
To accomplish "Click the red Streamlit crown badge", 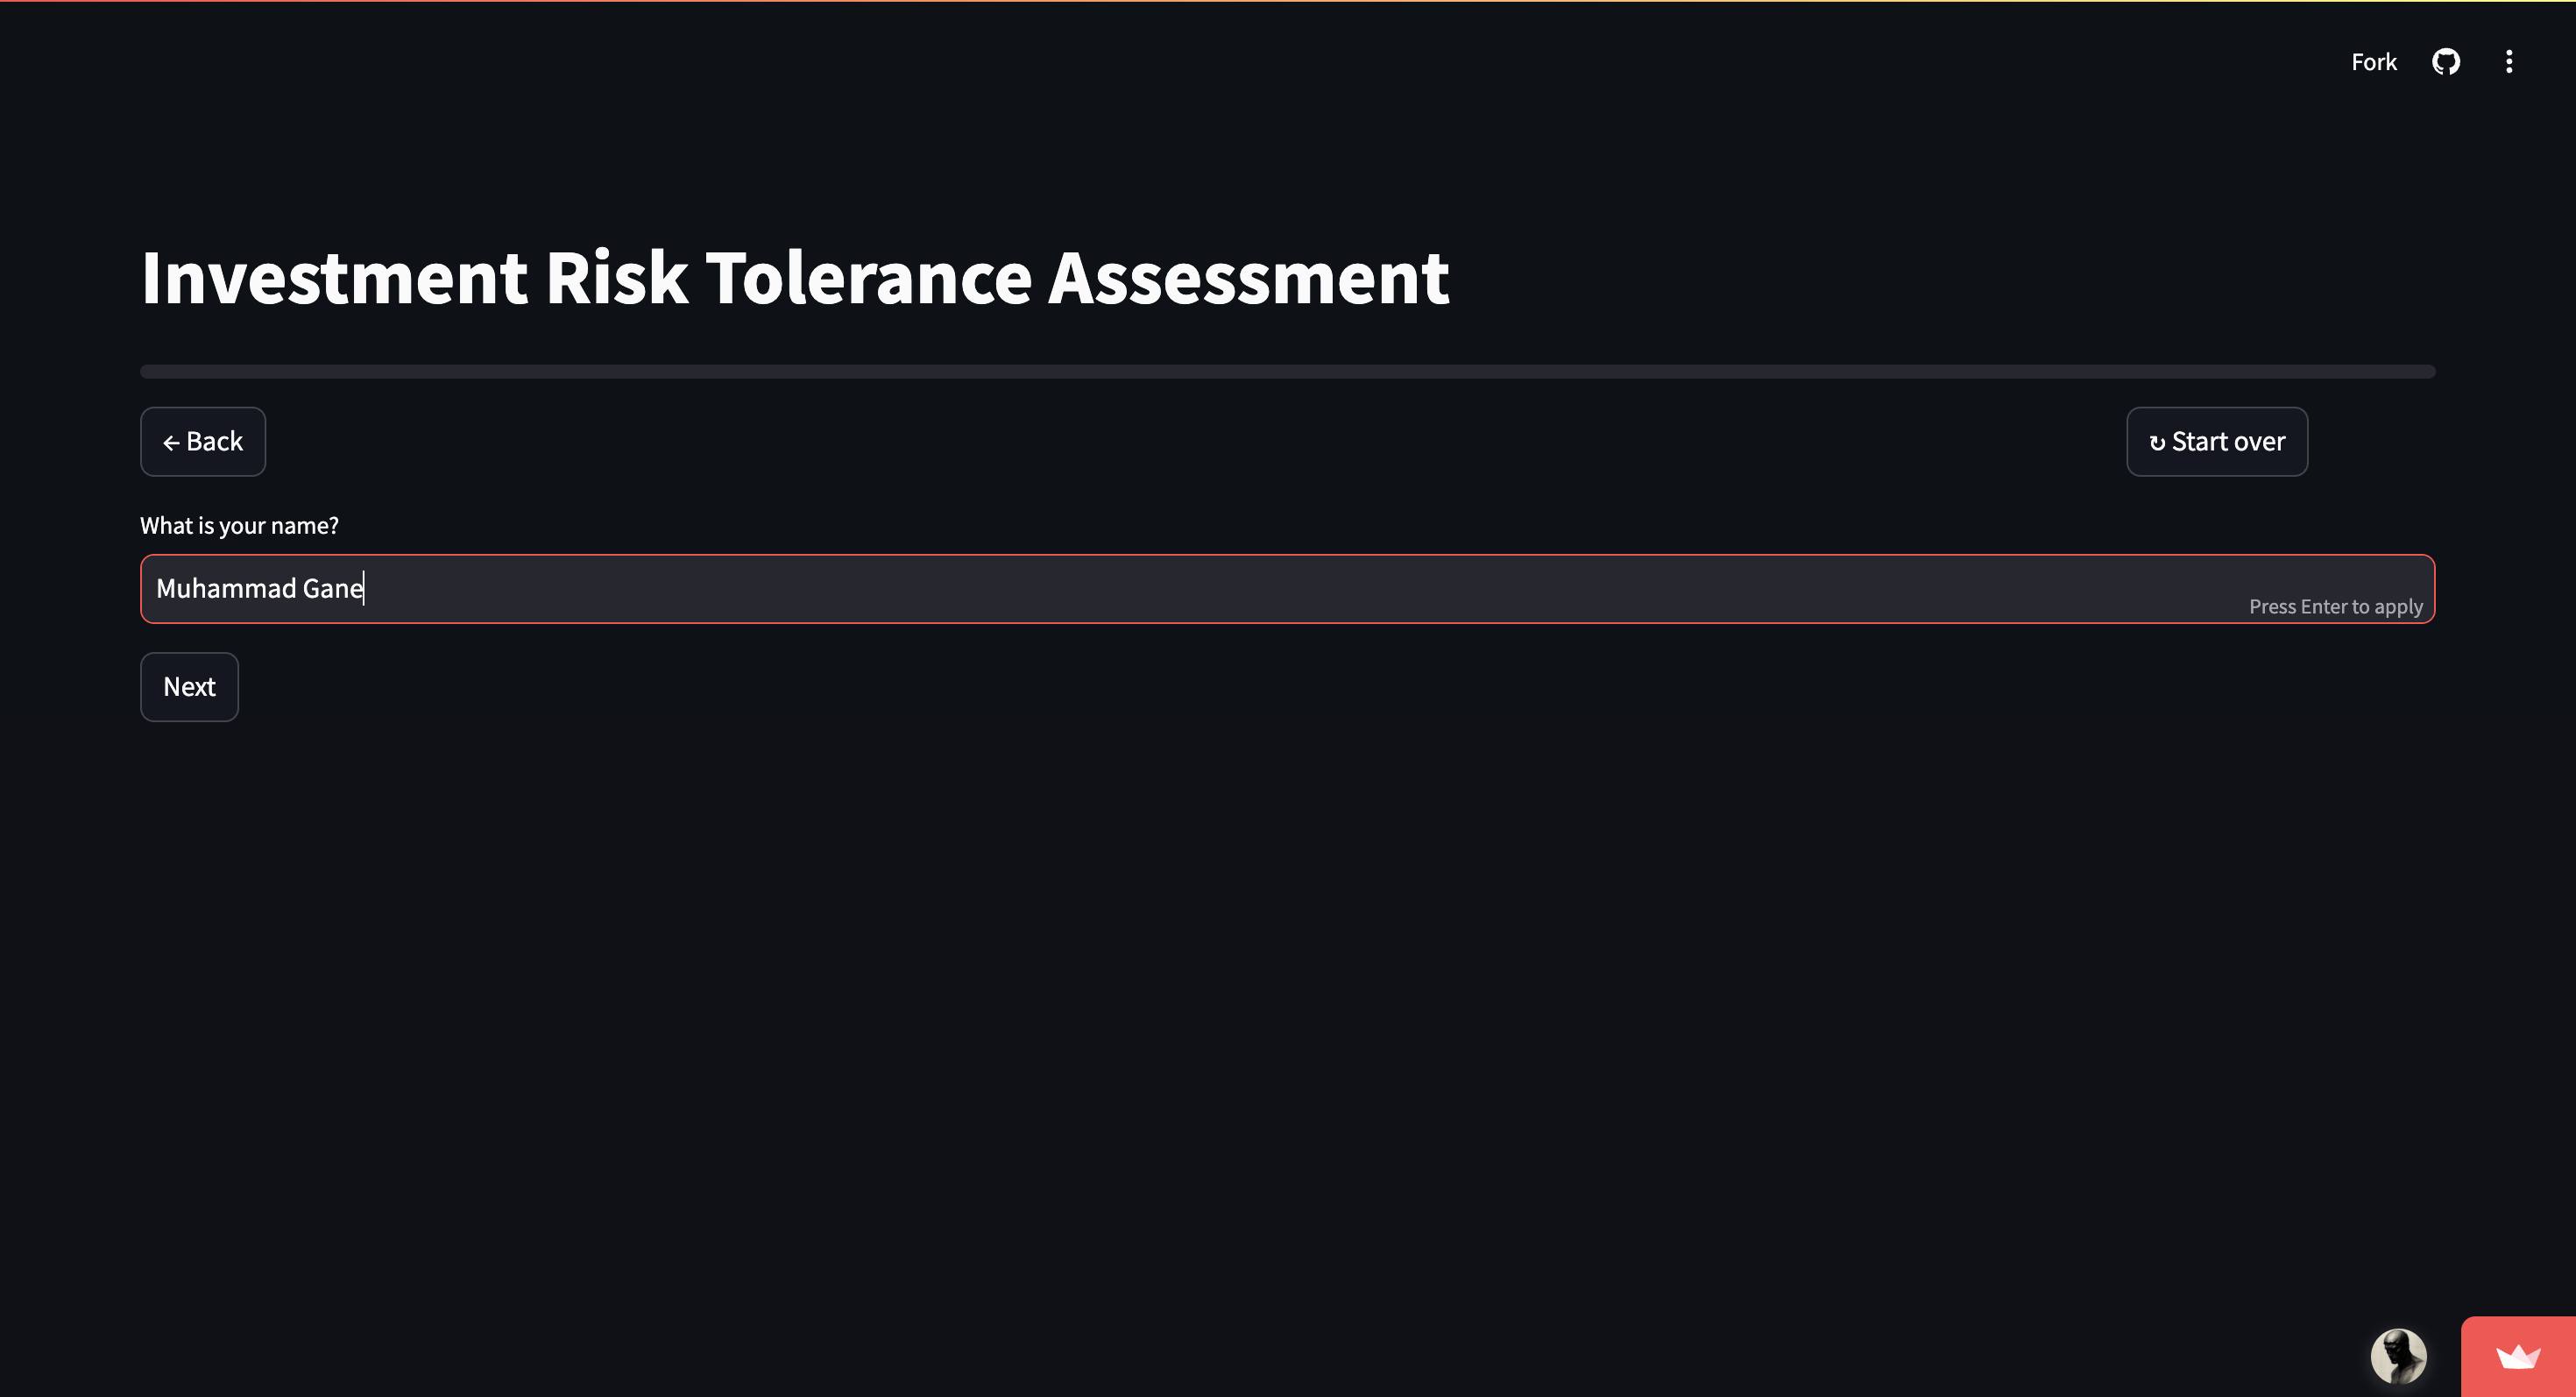I will pos(2517,1357).
